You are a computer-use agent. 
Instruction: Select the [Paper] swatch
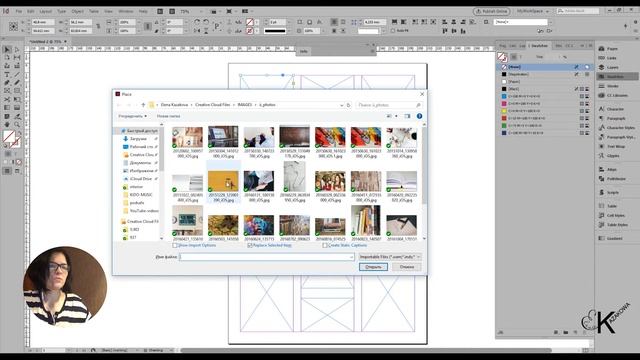coord(544,82)
